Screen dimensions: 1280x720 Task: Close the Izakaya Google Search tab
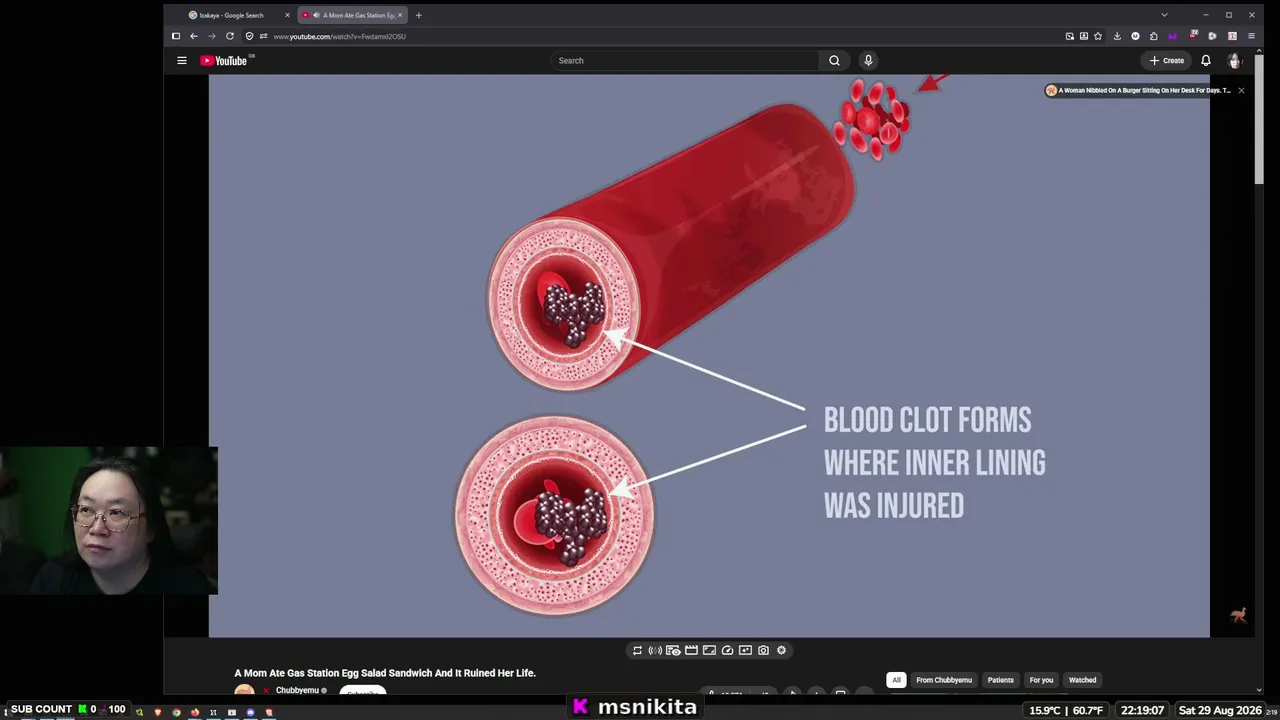(288, 15)
